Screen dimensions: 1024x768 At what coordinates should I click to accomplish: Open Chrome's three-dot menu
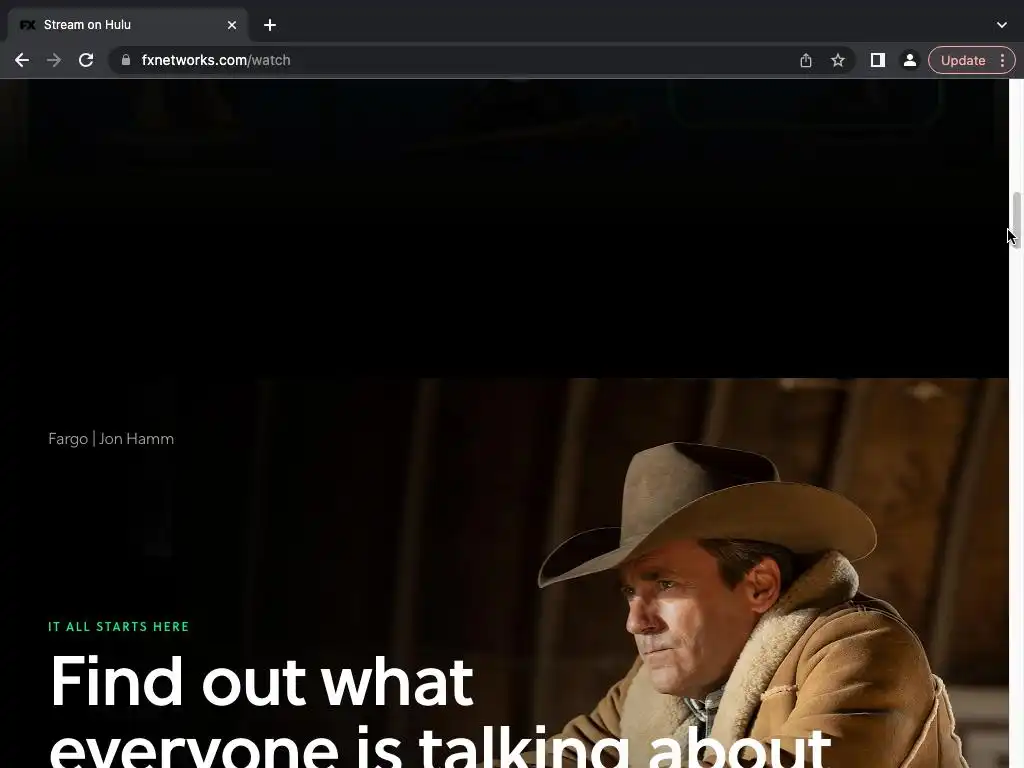(x=1002, y=60)
